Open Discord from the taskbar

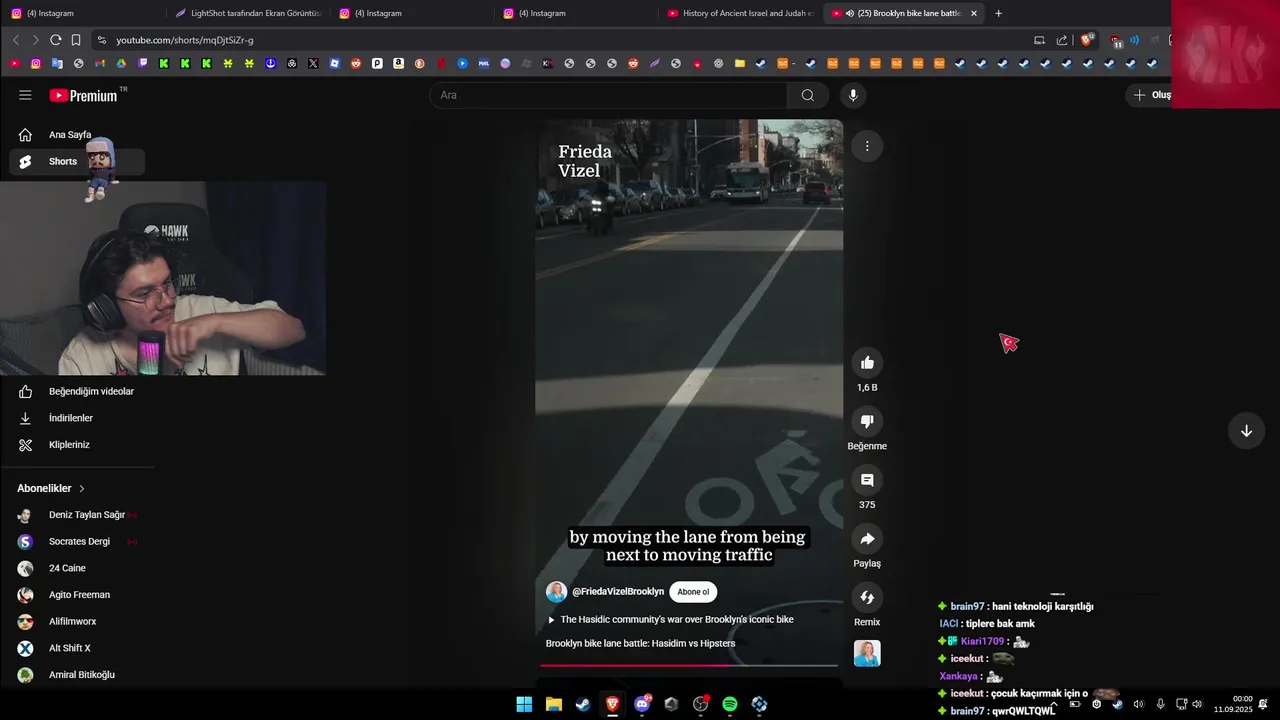(642, 704)
